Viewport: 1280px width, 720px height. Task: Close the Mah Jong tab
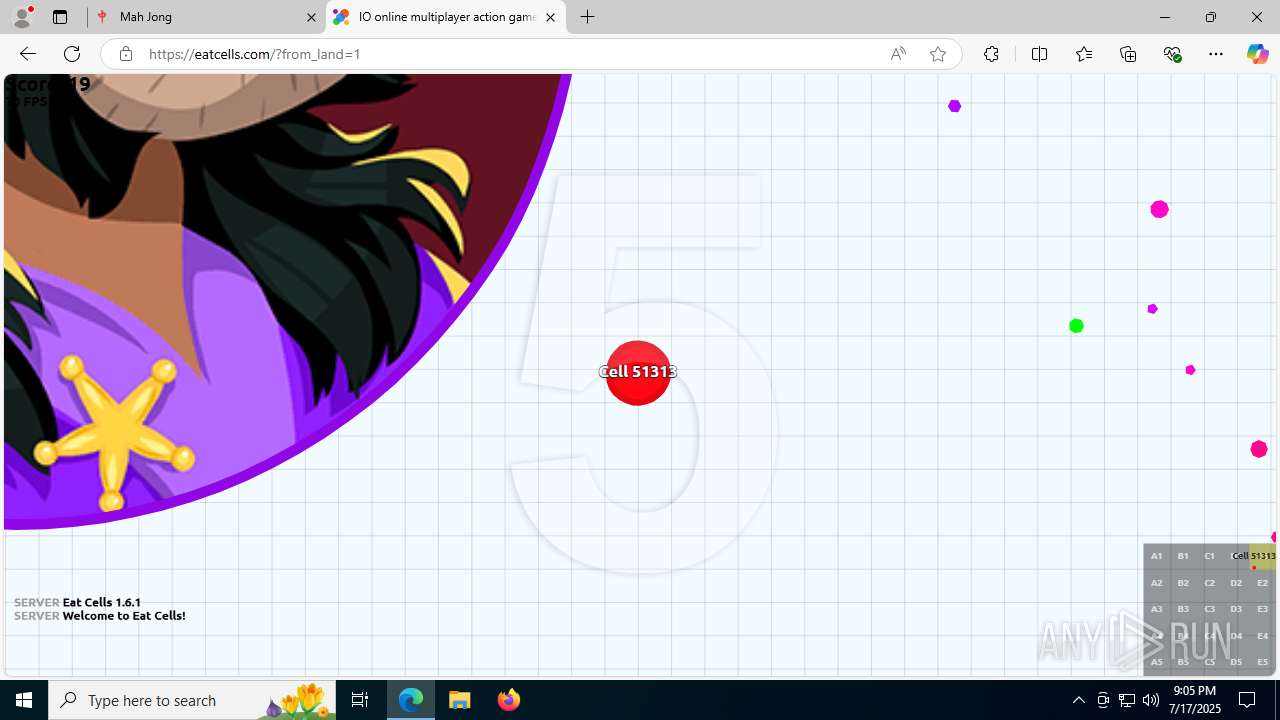click(x=311, y=17)
